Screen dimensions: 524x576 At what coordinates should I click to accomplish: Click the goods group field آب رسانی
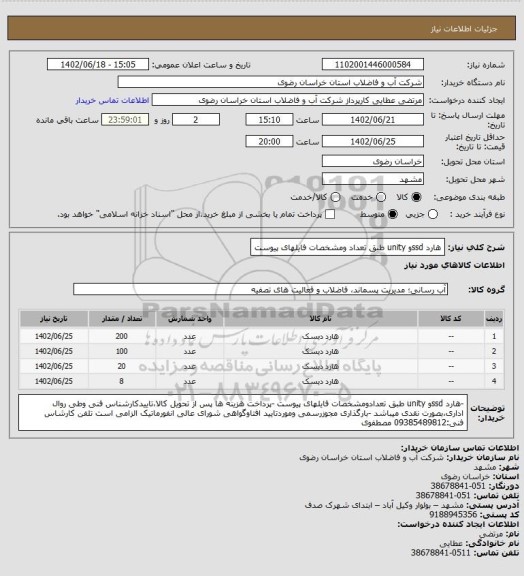point(260,290)
